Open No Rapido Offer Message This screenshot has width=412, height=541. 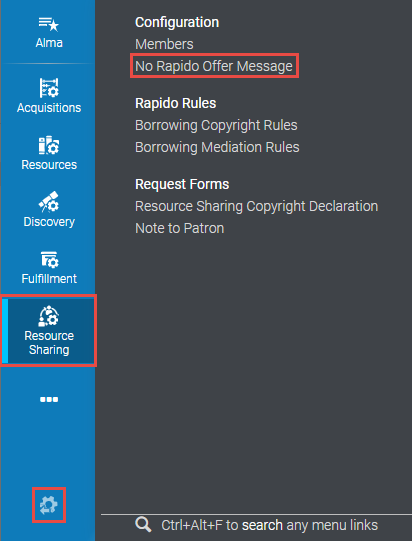(x=214, y=66)
